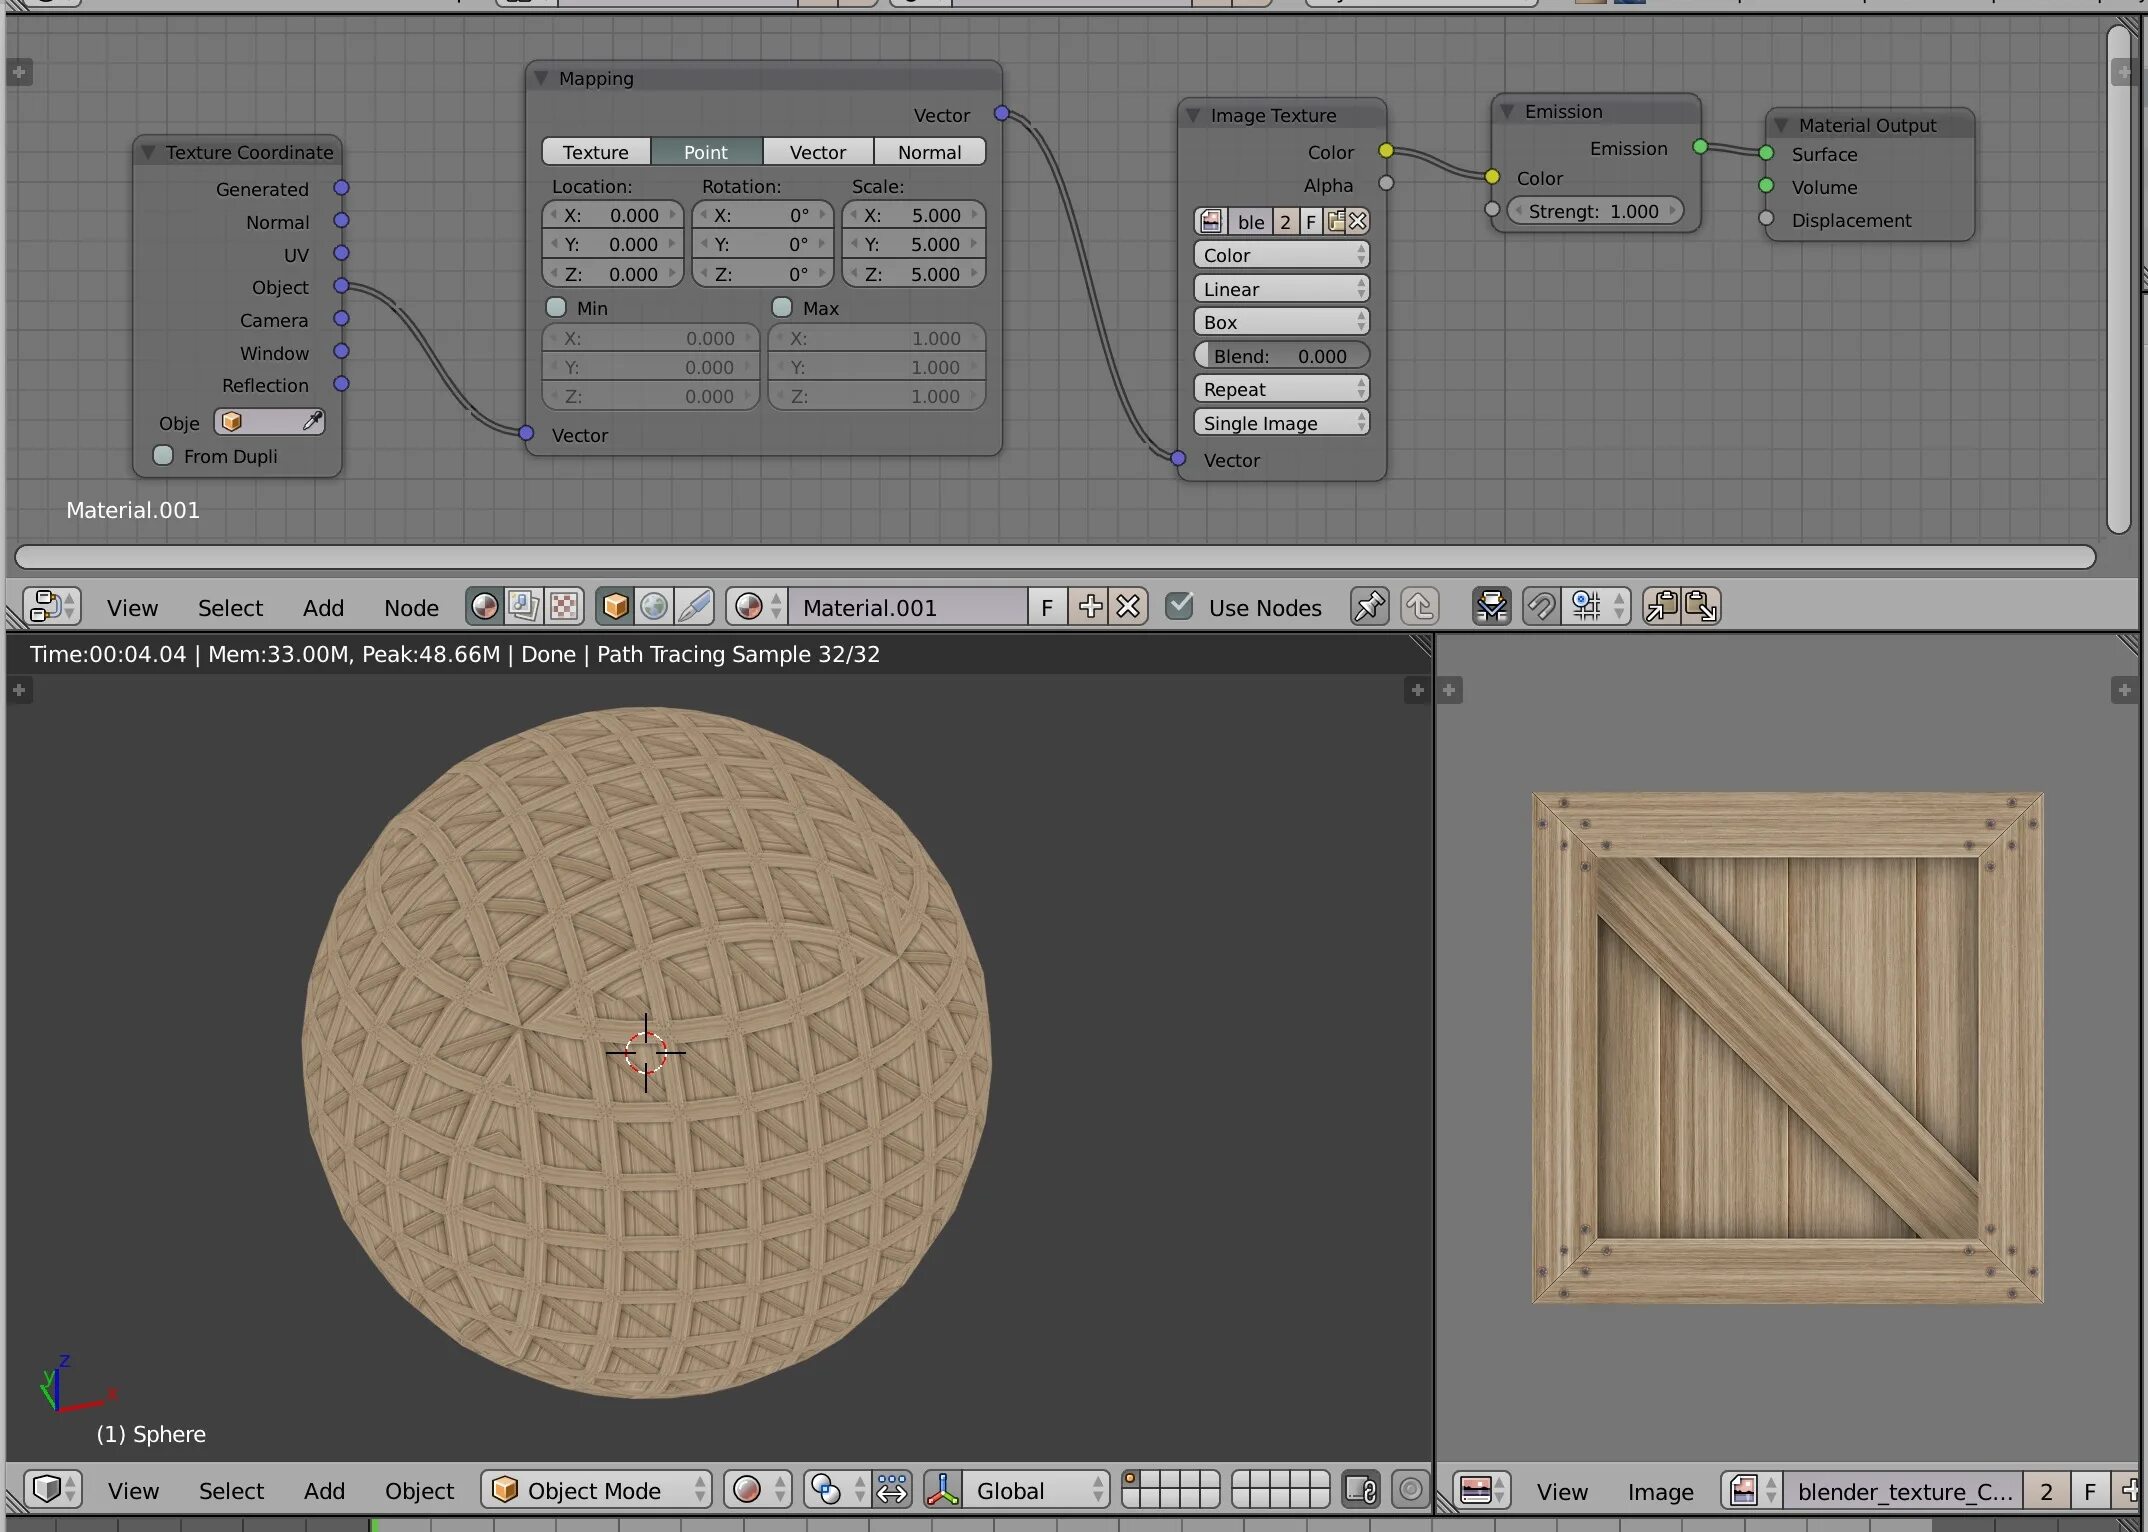Screen dimensions: 2148x1532
Task: Select the shader nodes tree type icon
Action: click(x=485, y=606)
